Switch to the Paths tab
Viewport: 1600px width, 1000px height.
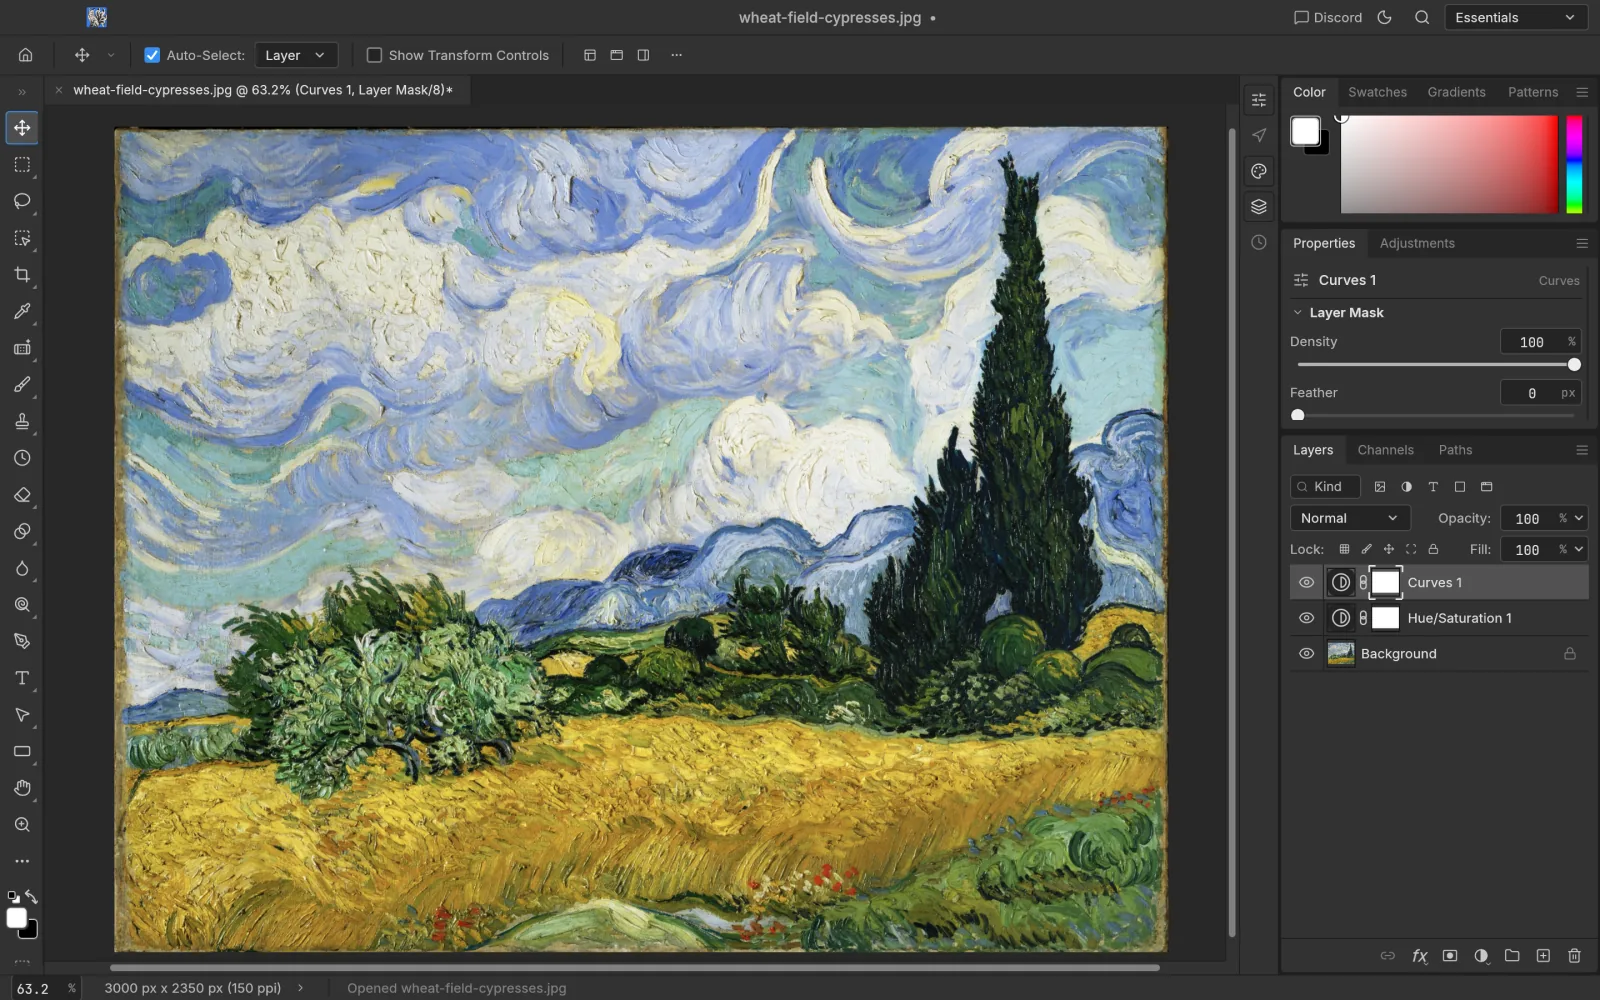tap(1455, 450)
